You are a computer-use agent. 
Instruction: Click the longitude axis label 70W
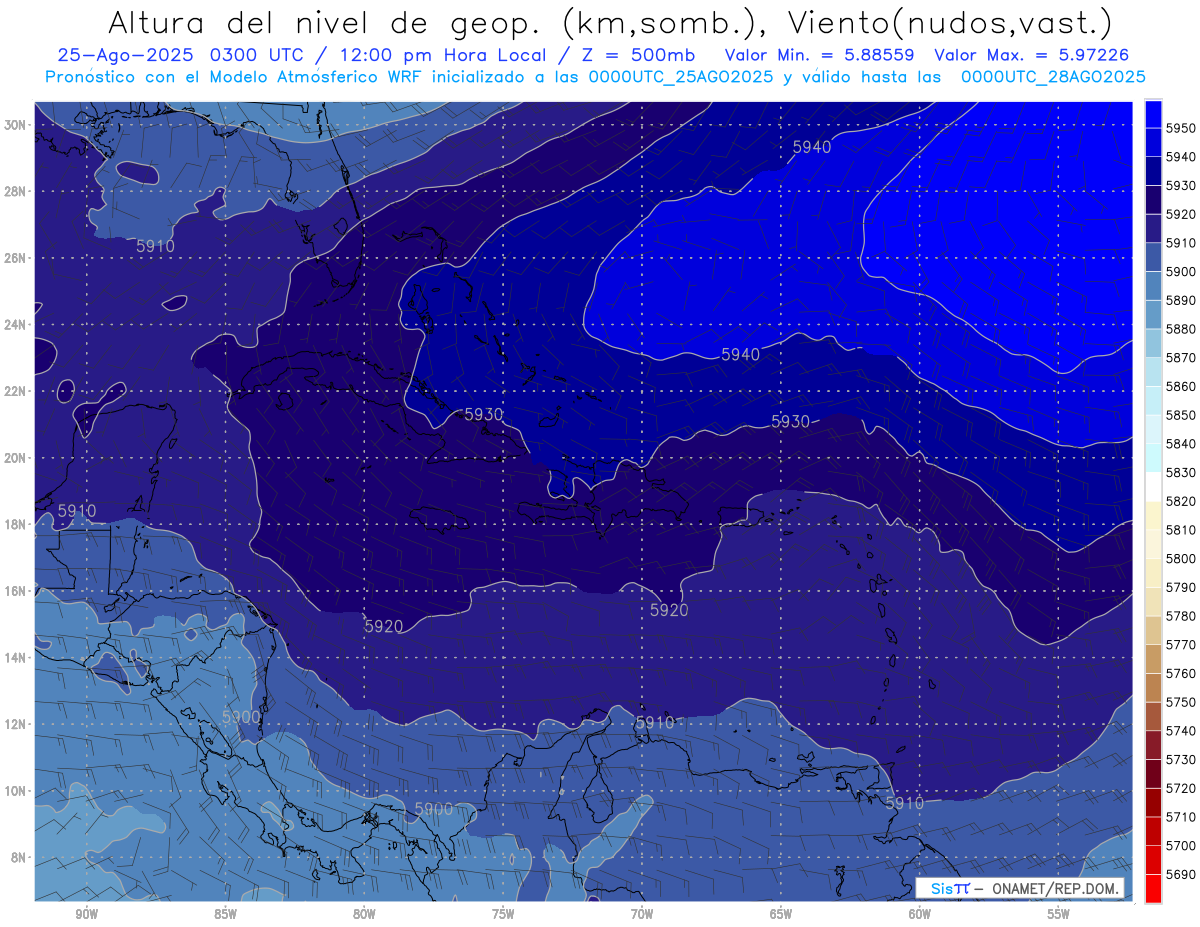642,914
